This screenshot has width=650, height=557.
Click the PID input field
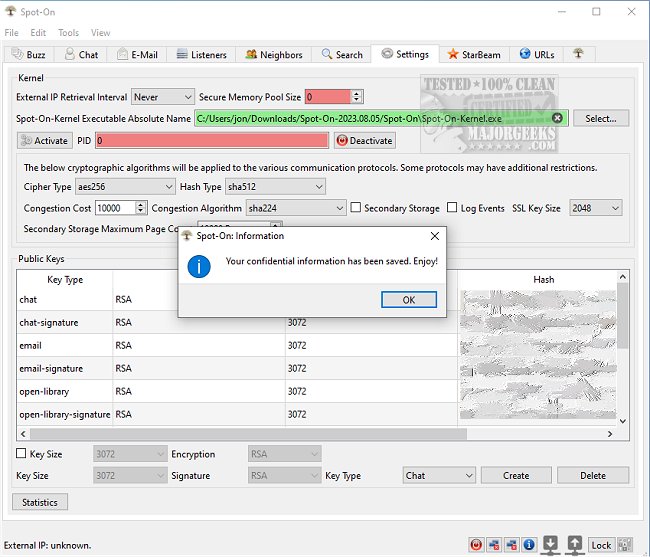point(212,140)
